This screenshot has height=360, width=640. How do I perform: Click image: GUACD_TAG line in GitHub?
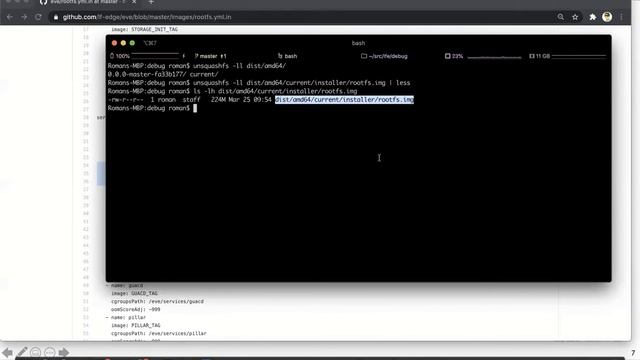tap(134, 293)
